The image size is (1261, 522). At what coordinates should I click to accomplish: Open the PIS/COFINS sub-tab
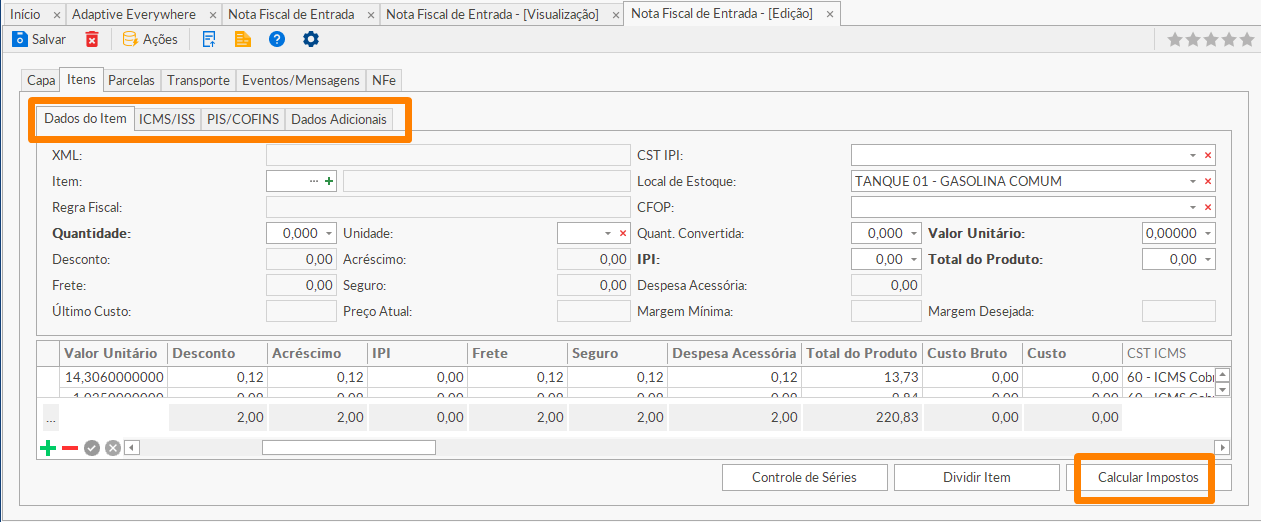[x=243, y=119]
